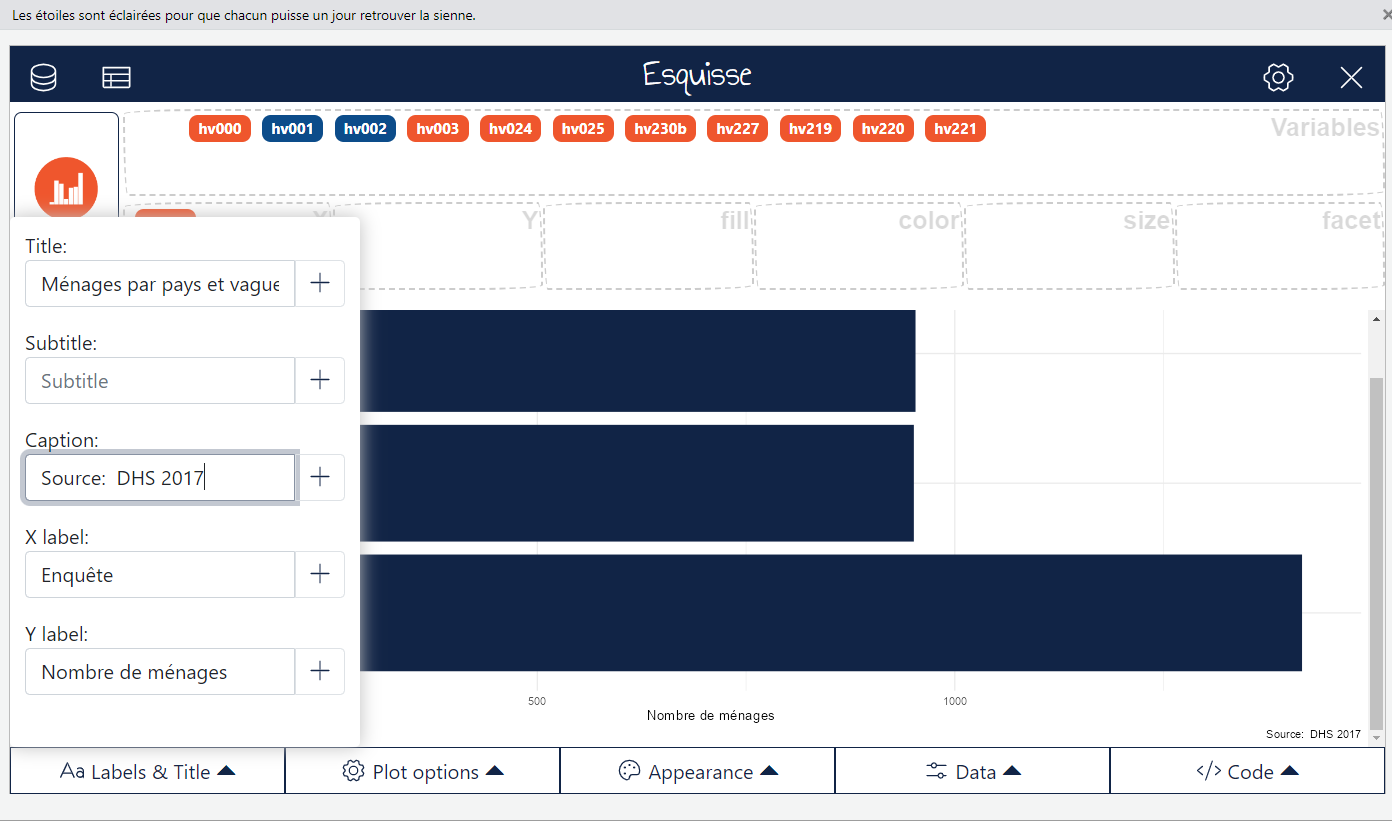Click the Caption input field
This screenshot has height=821, width=1392.
[160, 478]
